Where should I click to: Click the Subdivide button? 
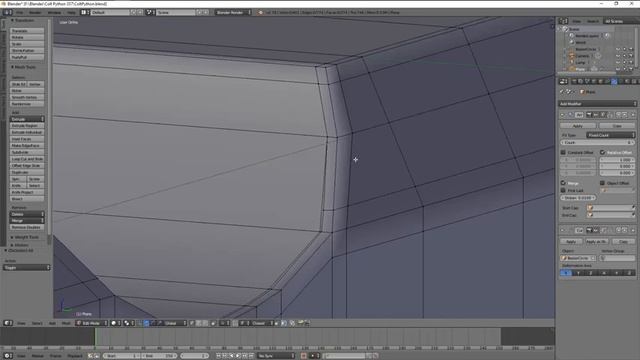click(x=27, y=152)
